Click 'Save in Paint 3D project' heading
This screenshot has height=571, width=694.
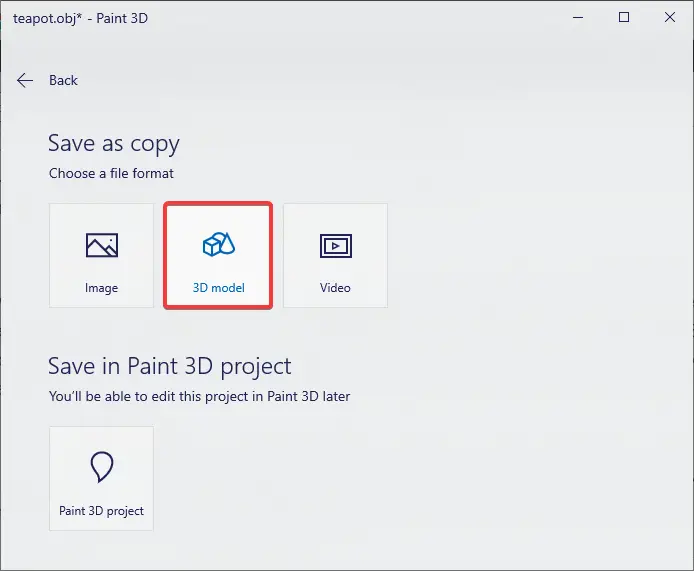point(170,367)
